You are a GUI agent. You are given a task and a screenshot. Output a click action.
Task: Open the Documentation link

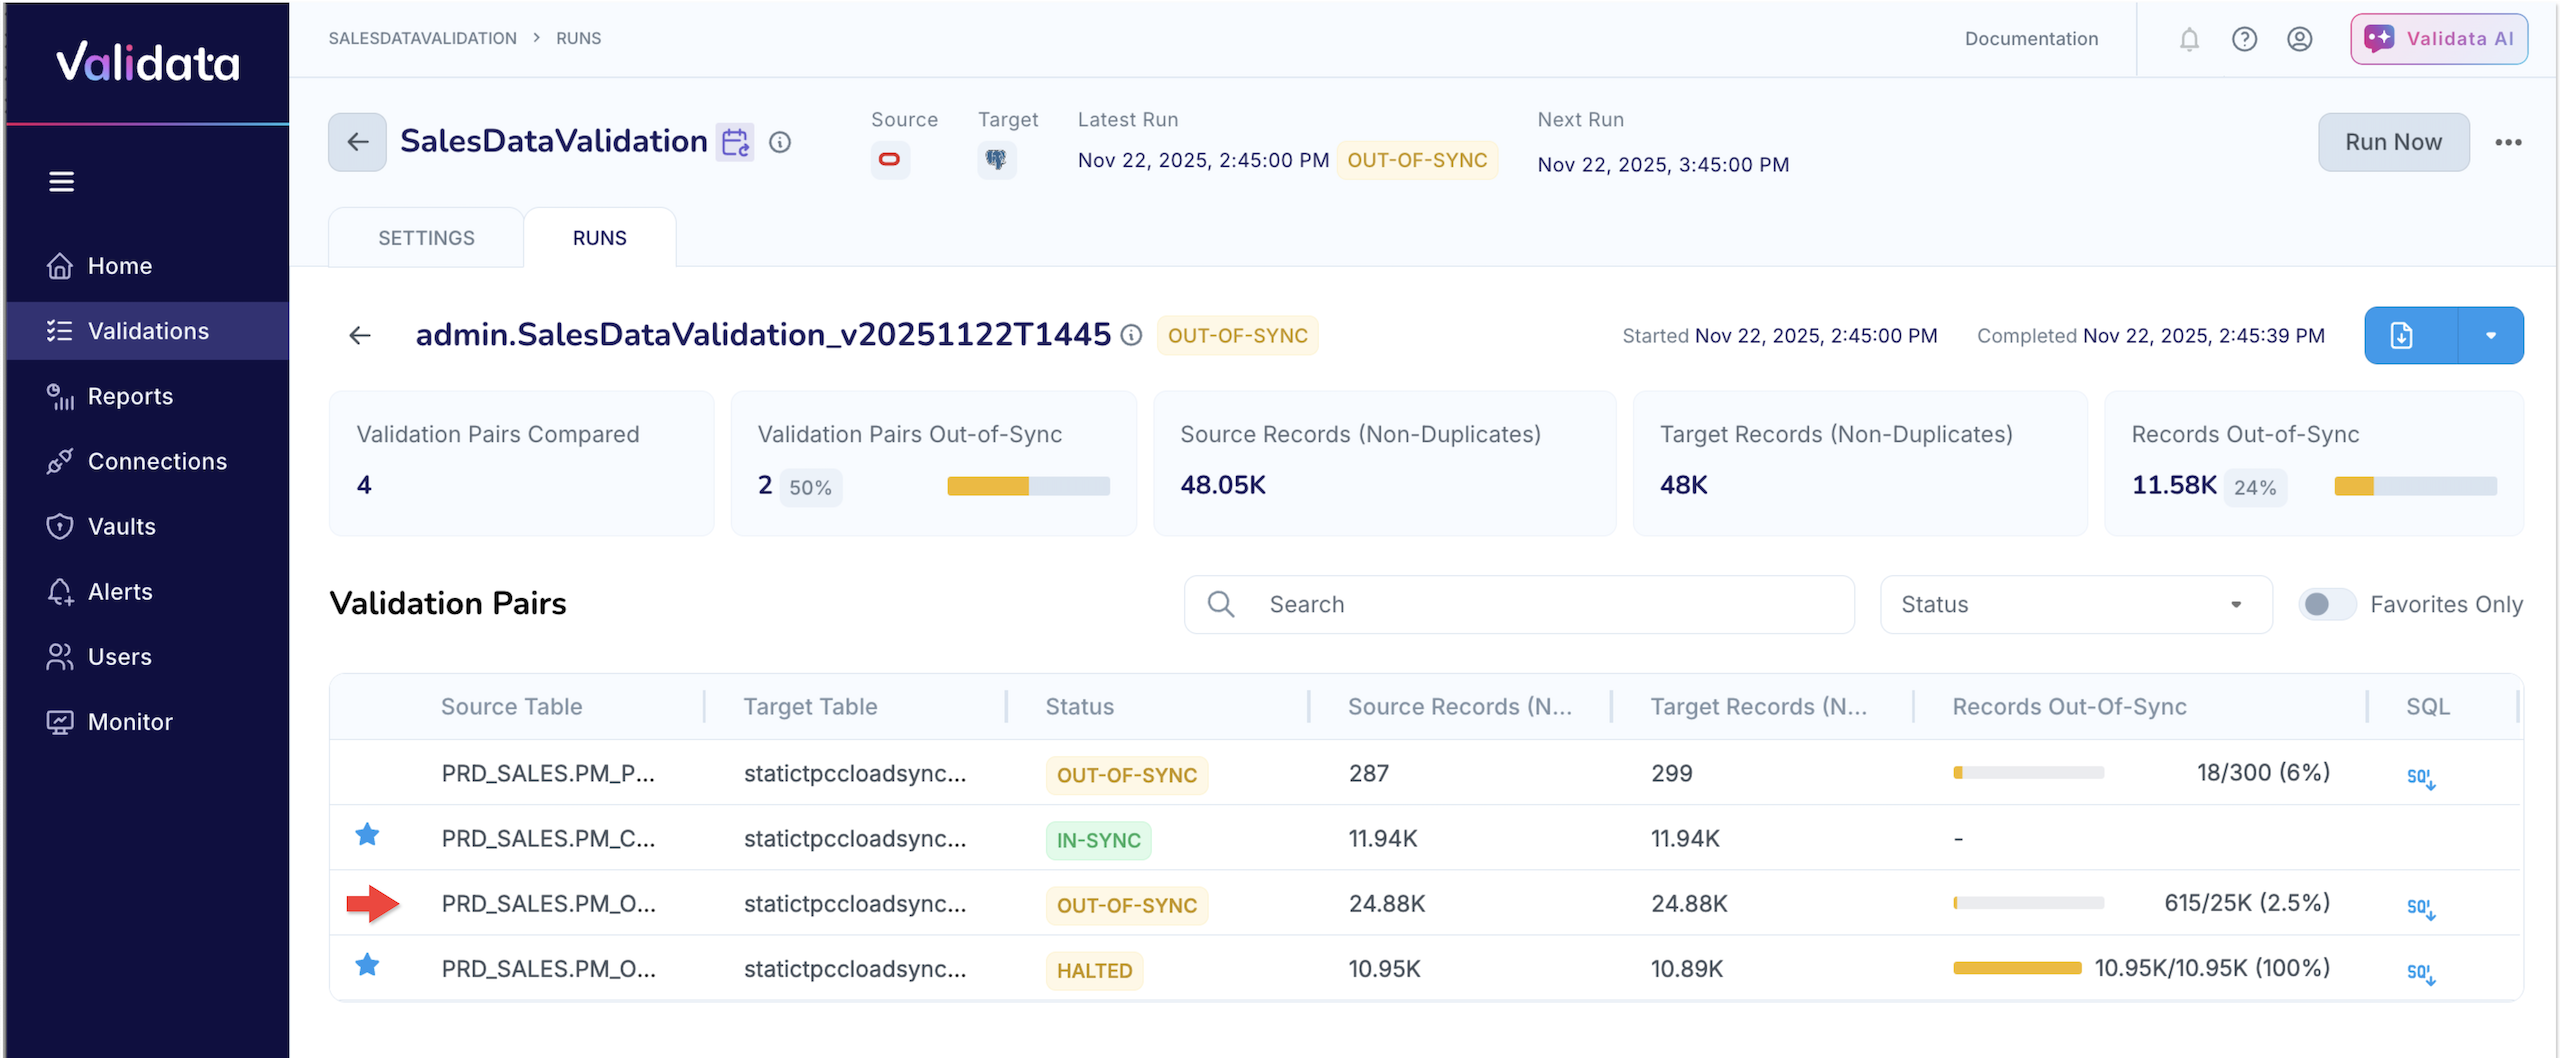click(2031, 39)
